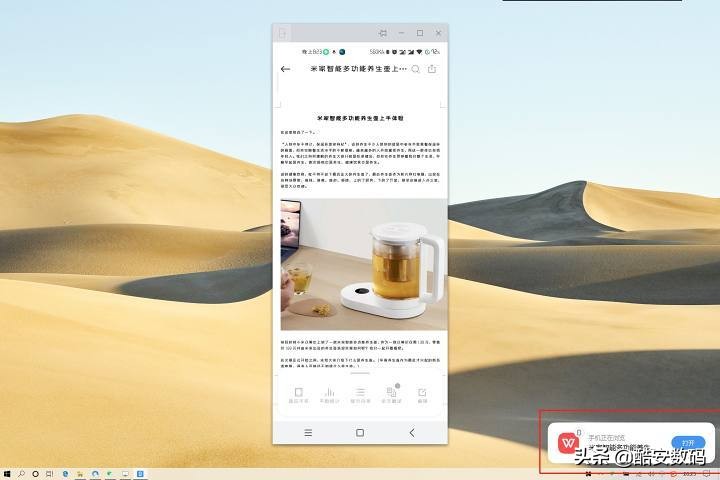Open Task View on the taskbar

(x=50, y=474)
